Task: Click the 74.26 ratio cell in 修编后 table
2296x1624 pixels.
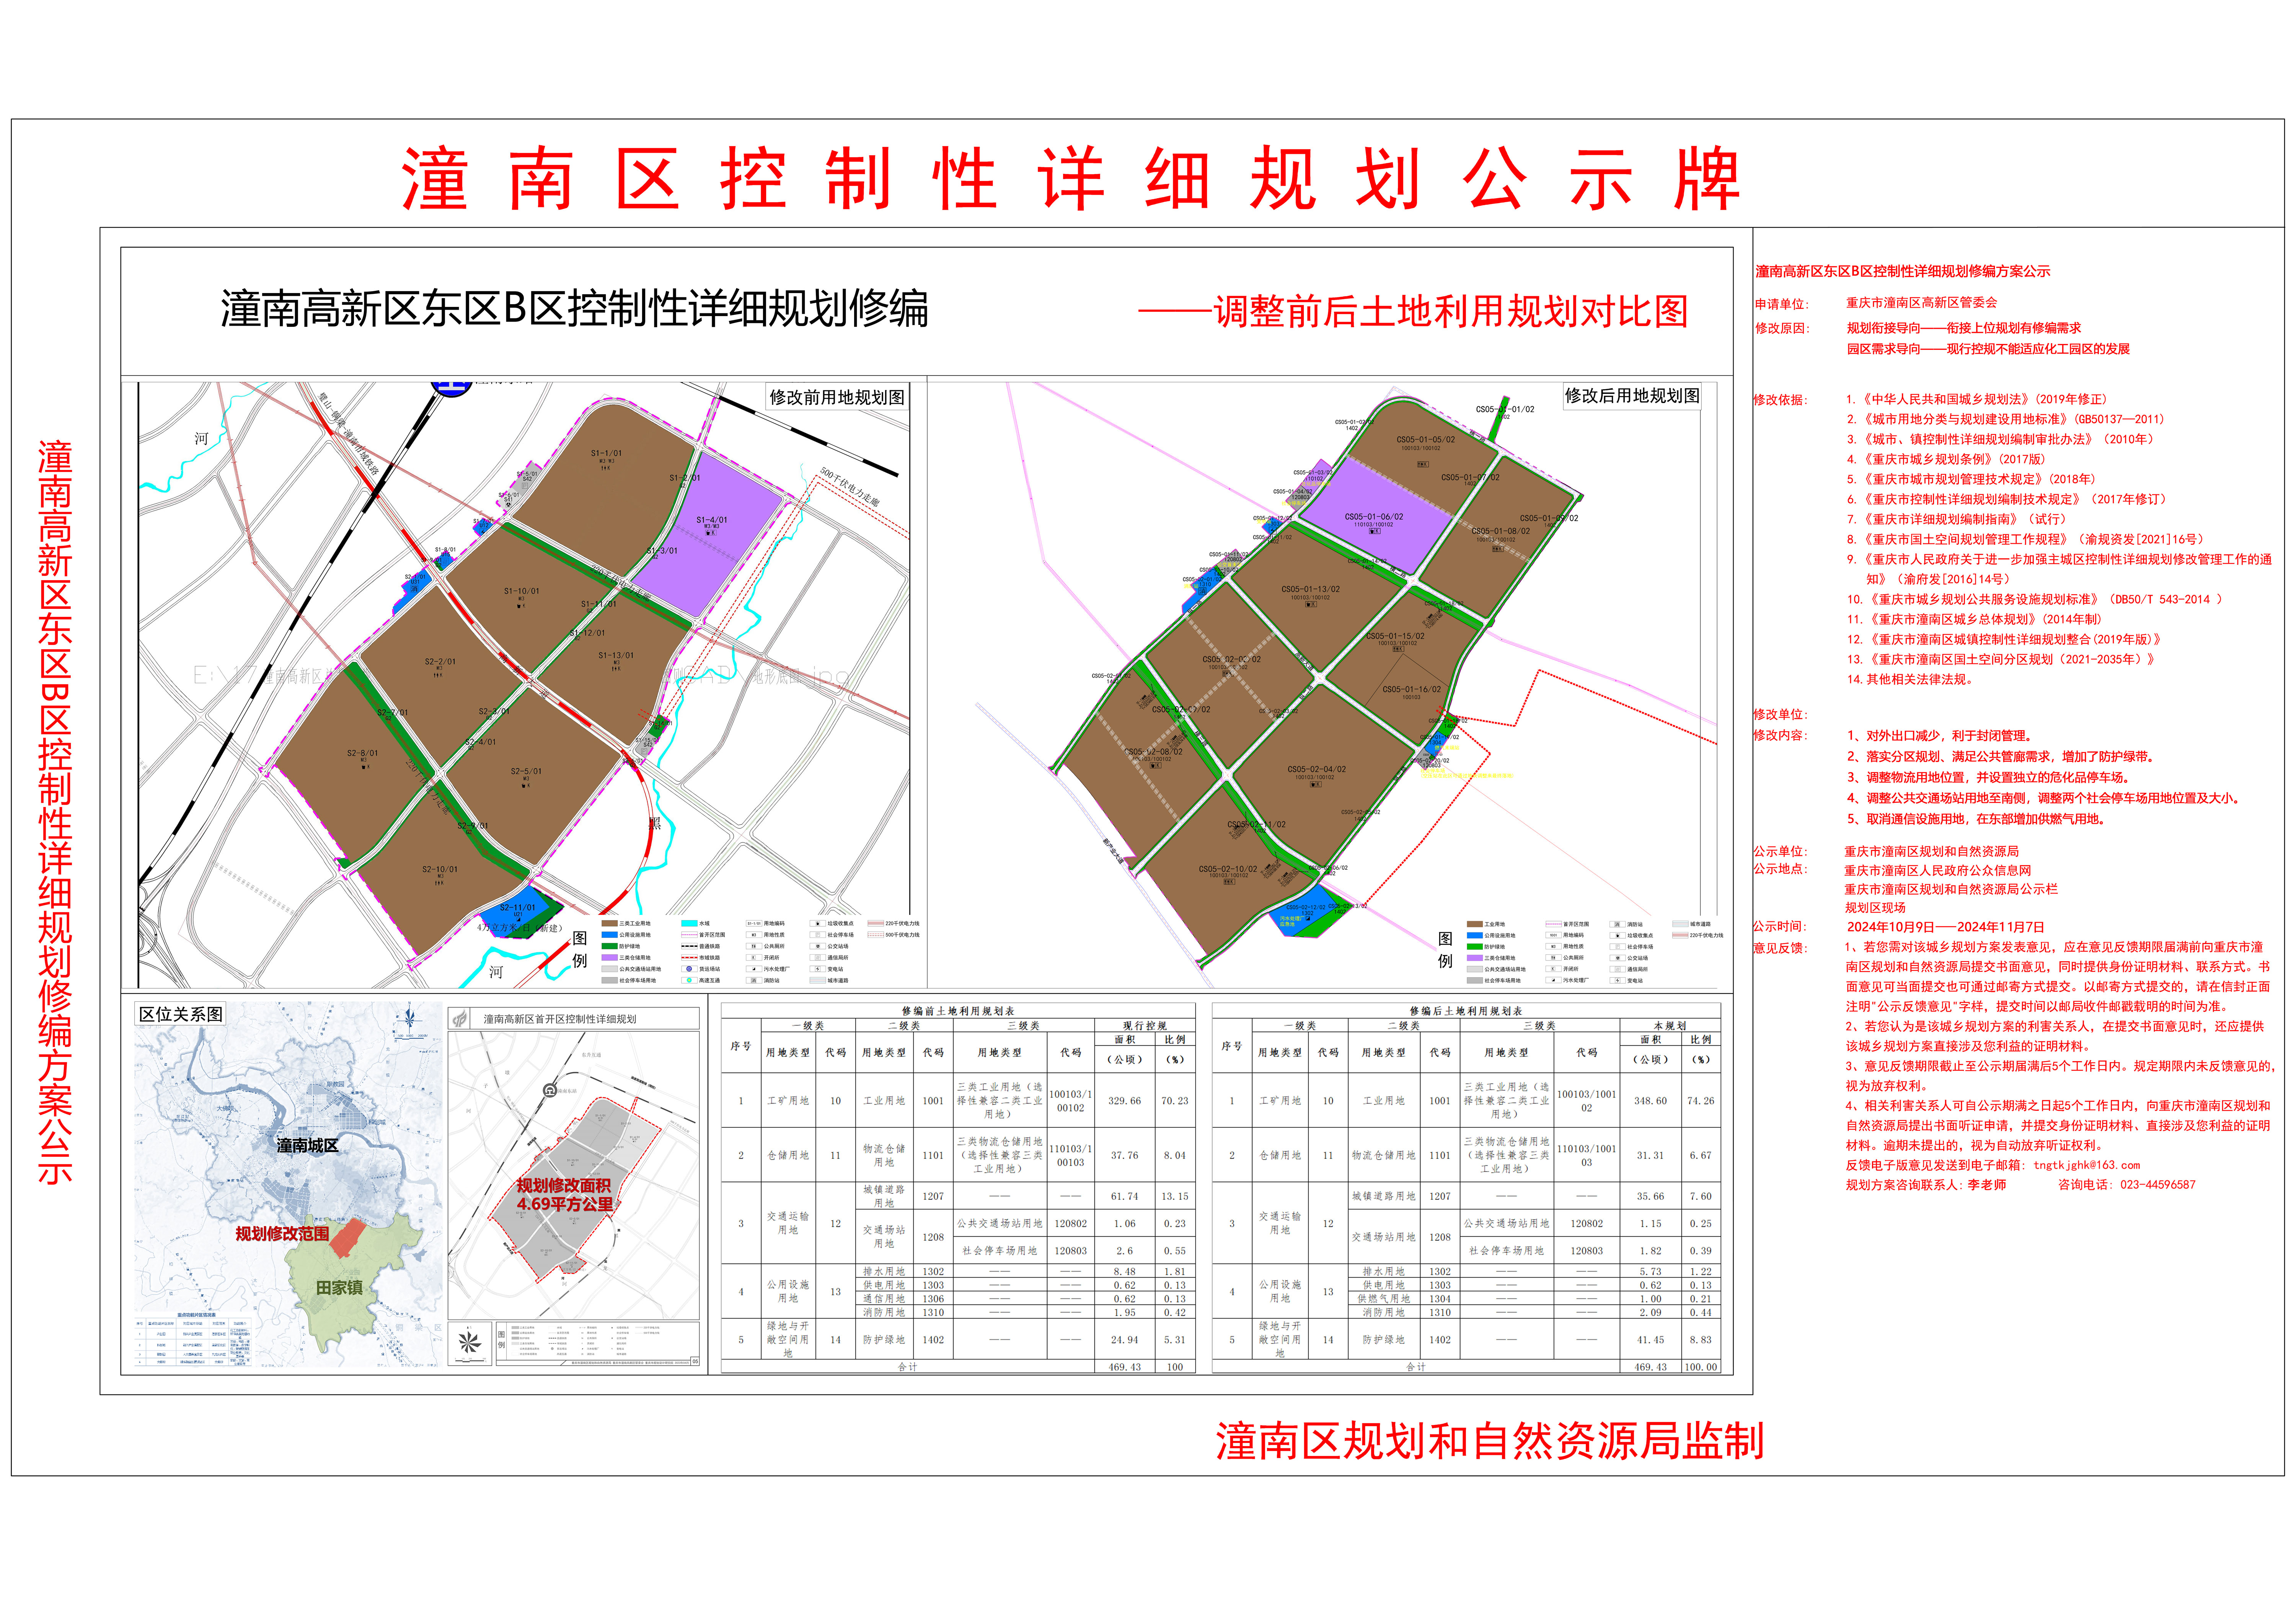Action: pyautogui.click(x=1701, y=1101)
